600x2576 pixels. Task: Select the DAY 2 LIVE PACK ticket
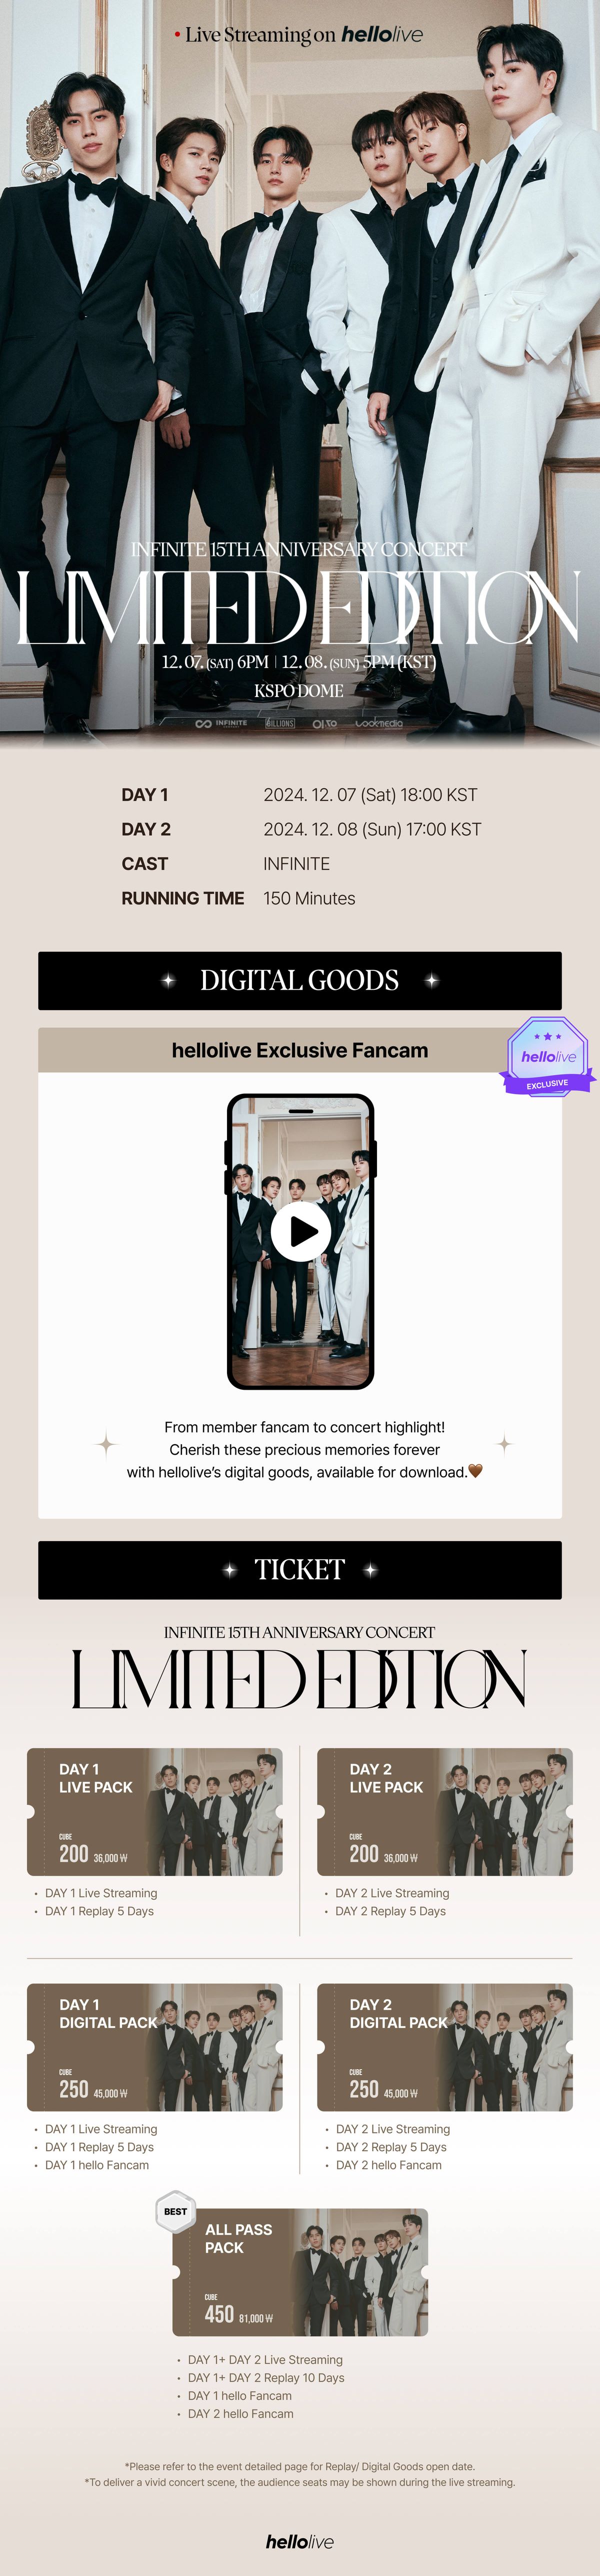[445, 1812]
